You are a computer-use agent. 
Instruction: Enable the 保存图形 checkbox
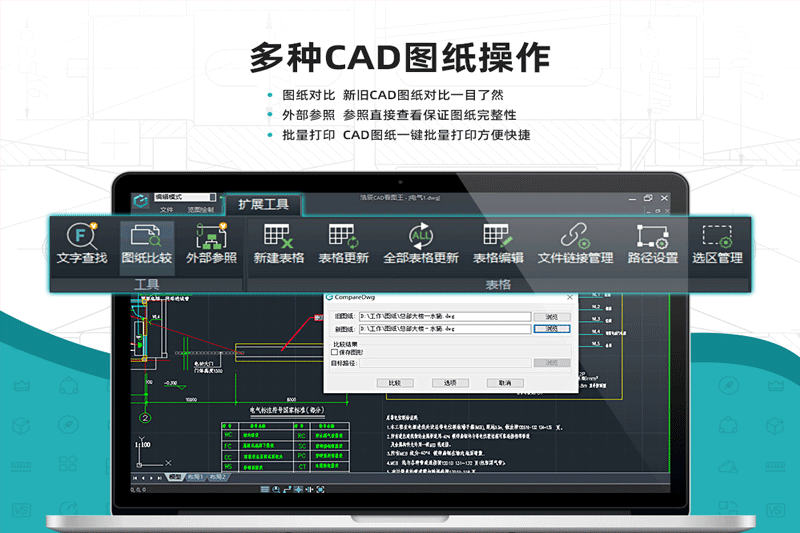pos(334,352)
